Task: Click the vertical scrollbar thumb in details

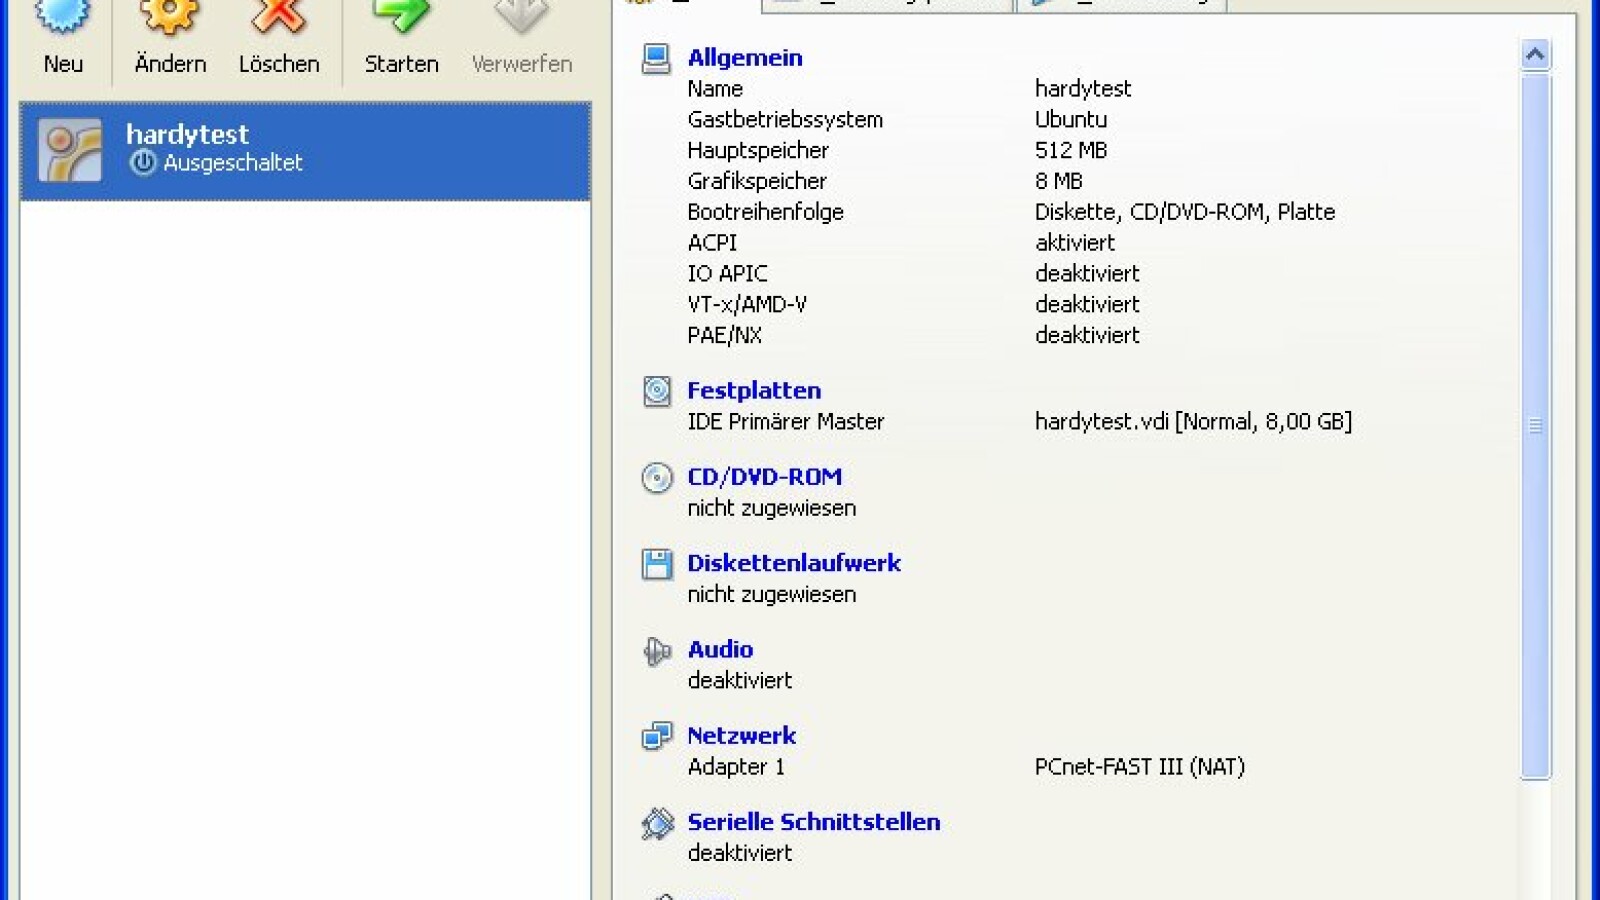Action: tap(1535, 425)
